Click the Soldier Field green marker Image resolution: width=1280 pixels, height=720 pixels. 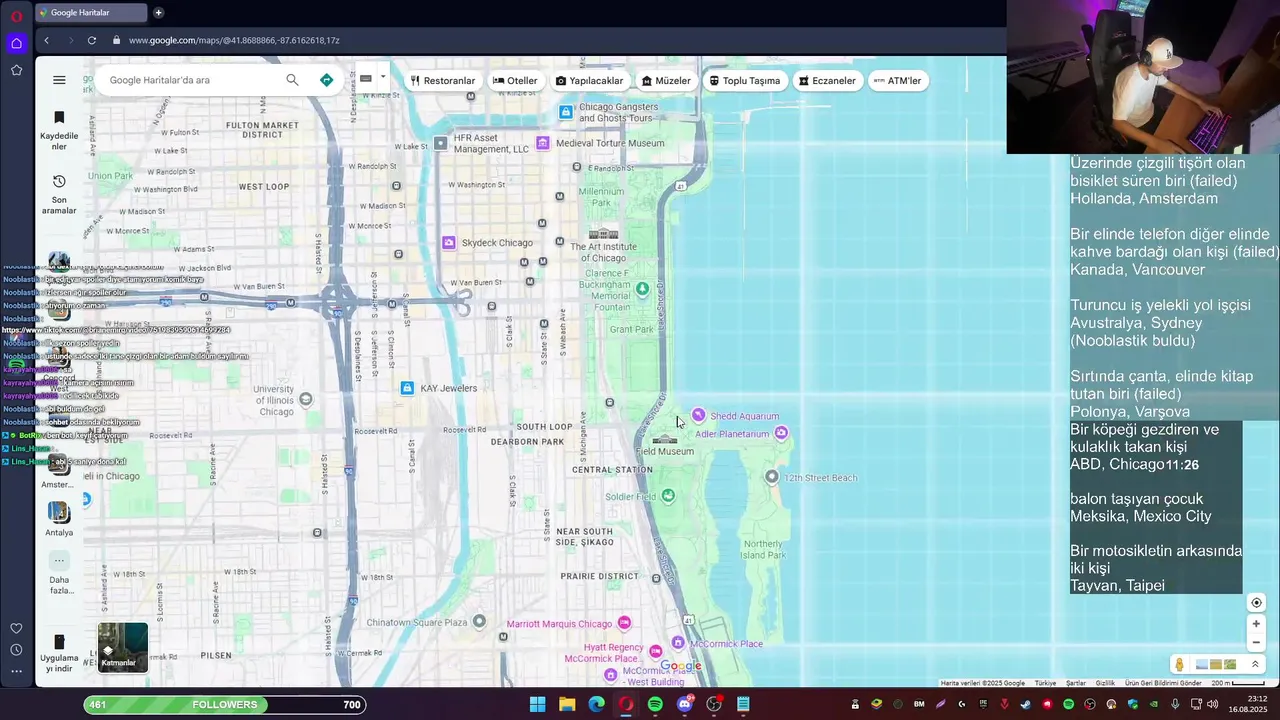coord(668,495)
